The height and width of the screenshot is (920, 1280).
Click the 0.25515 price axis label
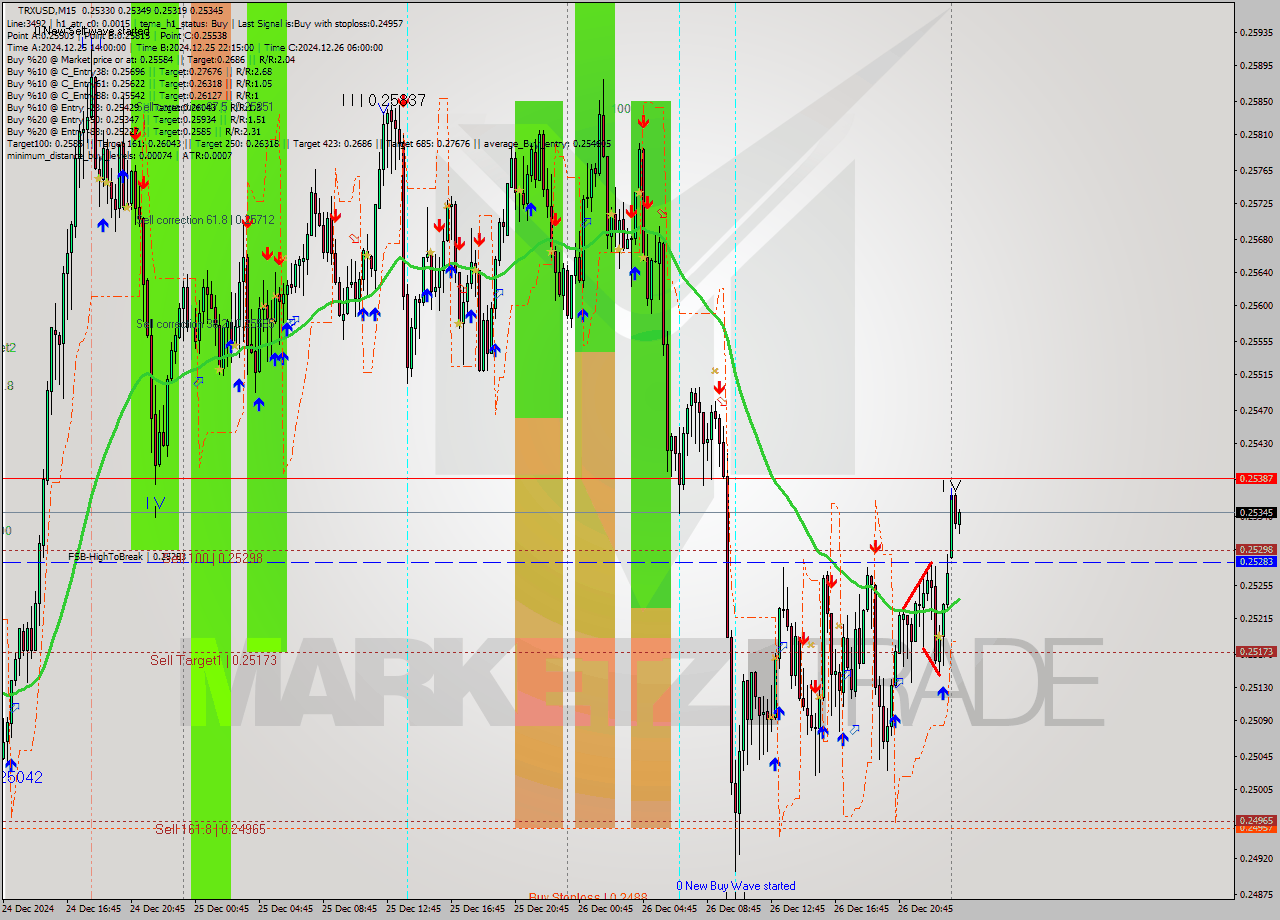1256,375
